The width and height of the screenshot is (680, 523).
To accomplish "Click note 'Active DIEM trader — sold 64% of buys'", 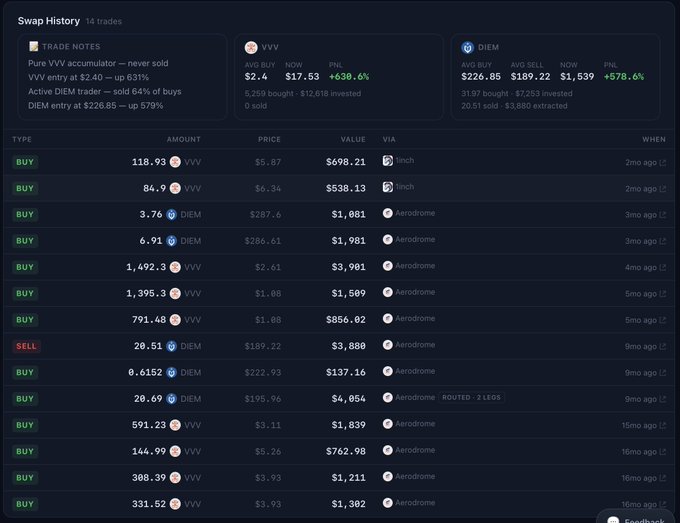I will (x=105, y=92).
